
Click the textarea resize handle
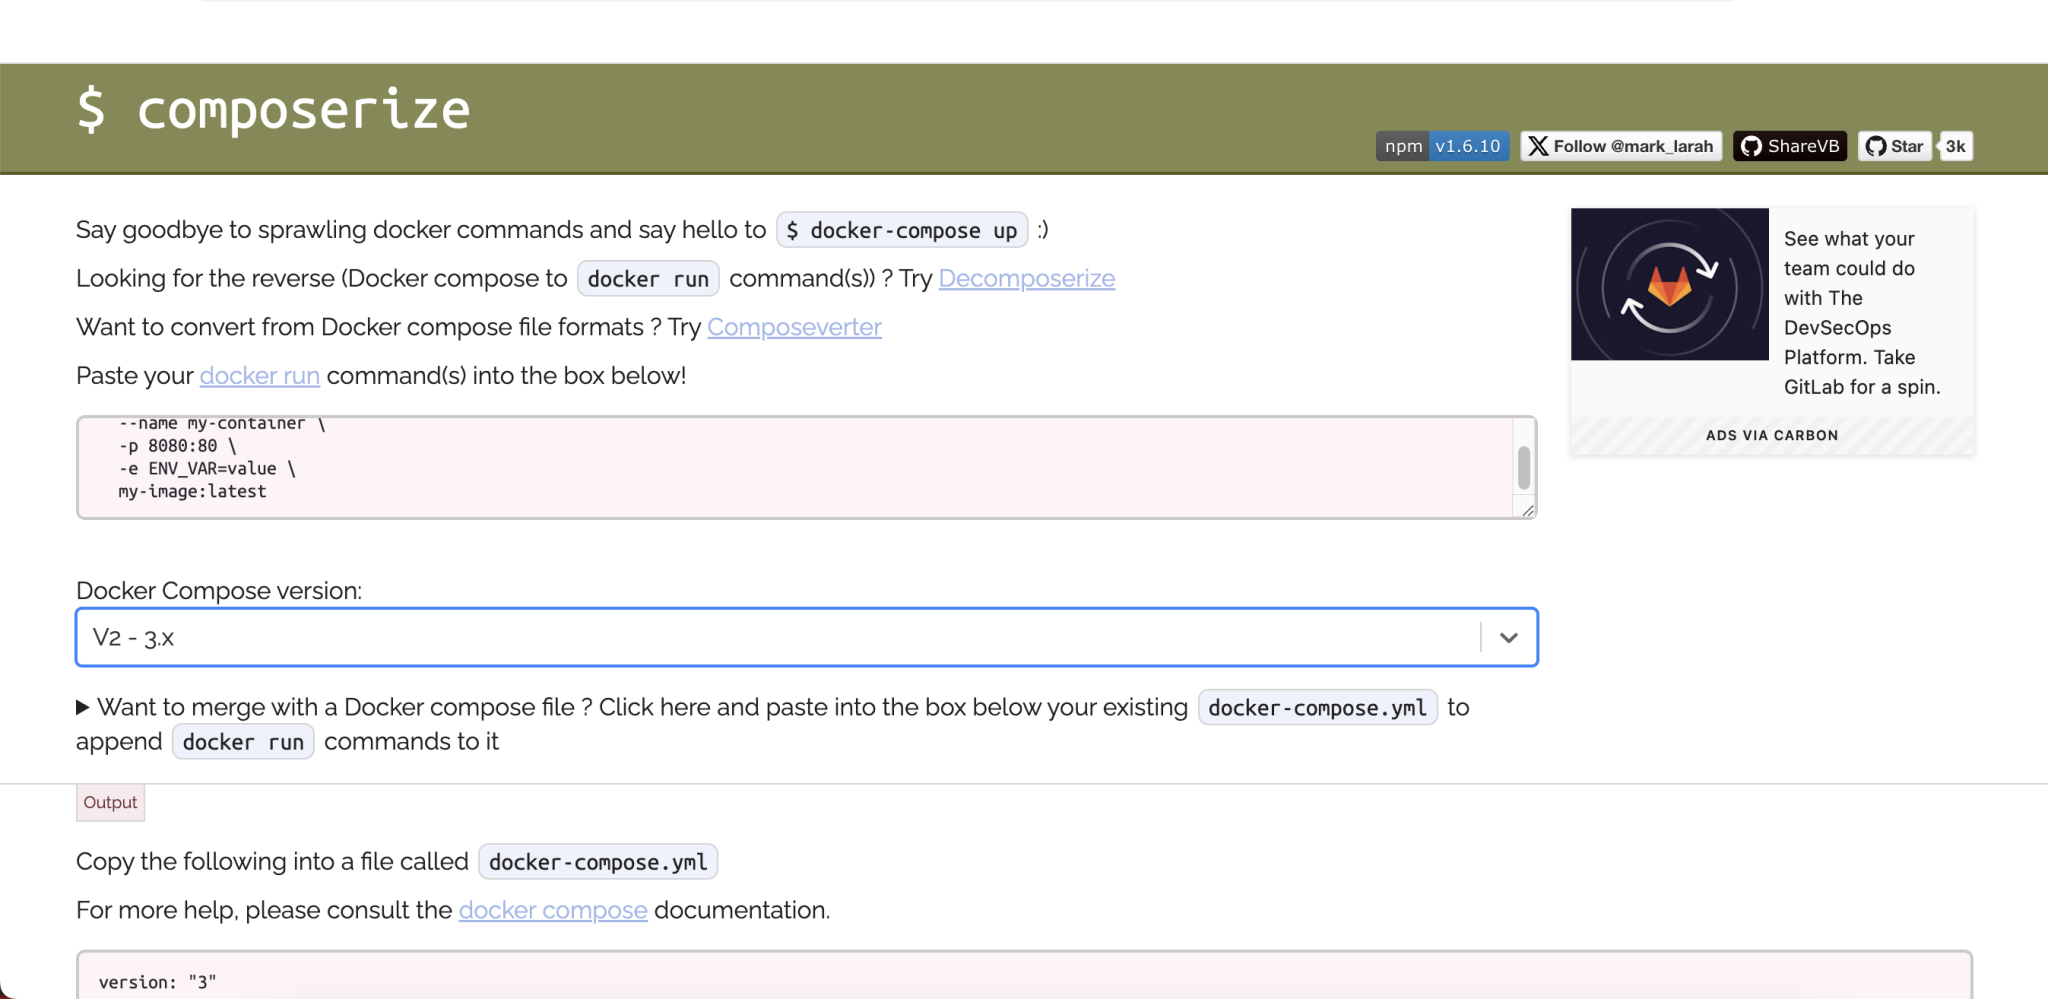1527,510
